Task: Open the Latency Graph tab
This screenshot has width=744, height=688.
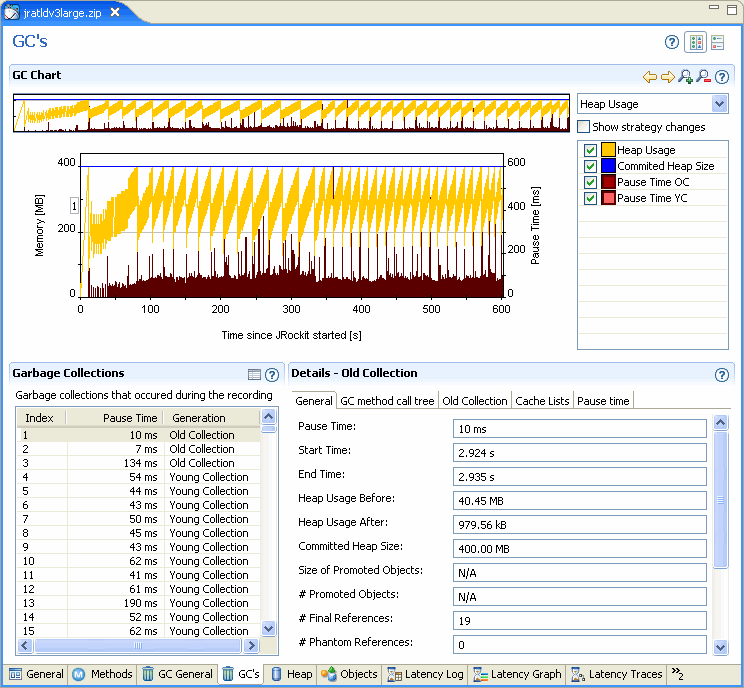Action: point(518,674)
